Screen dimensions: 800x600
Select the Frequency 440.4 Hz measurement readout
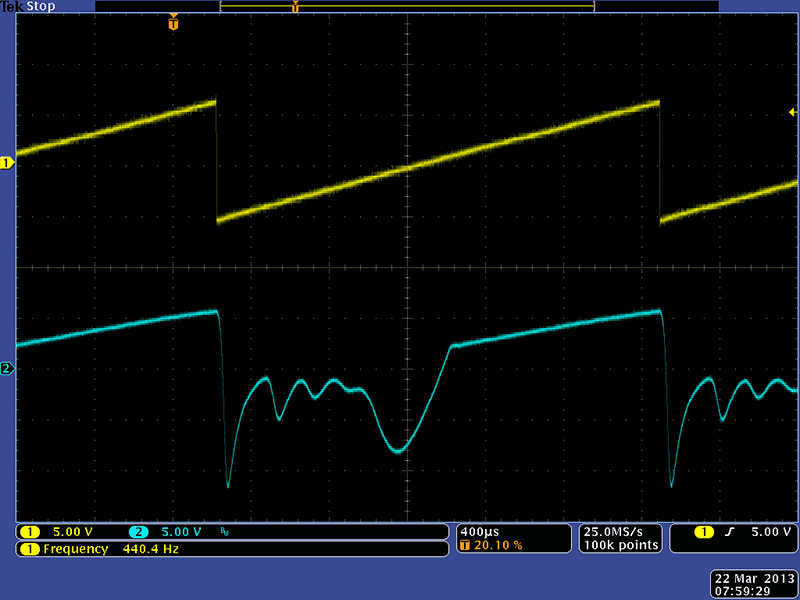(x=110, y=549)
